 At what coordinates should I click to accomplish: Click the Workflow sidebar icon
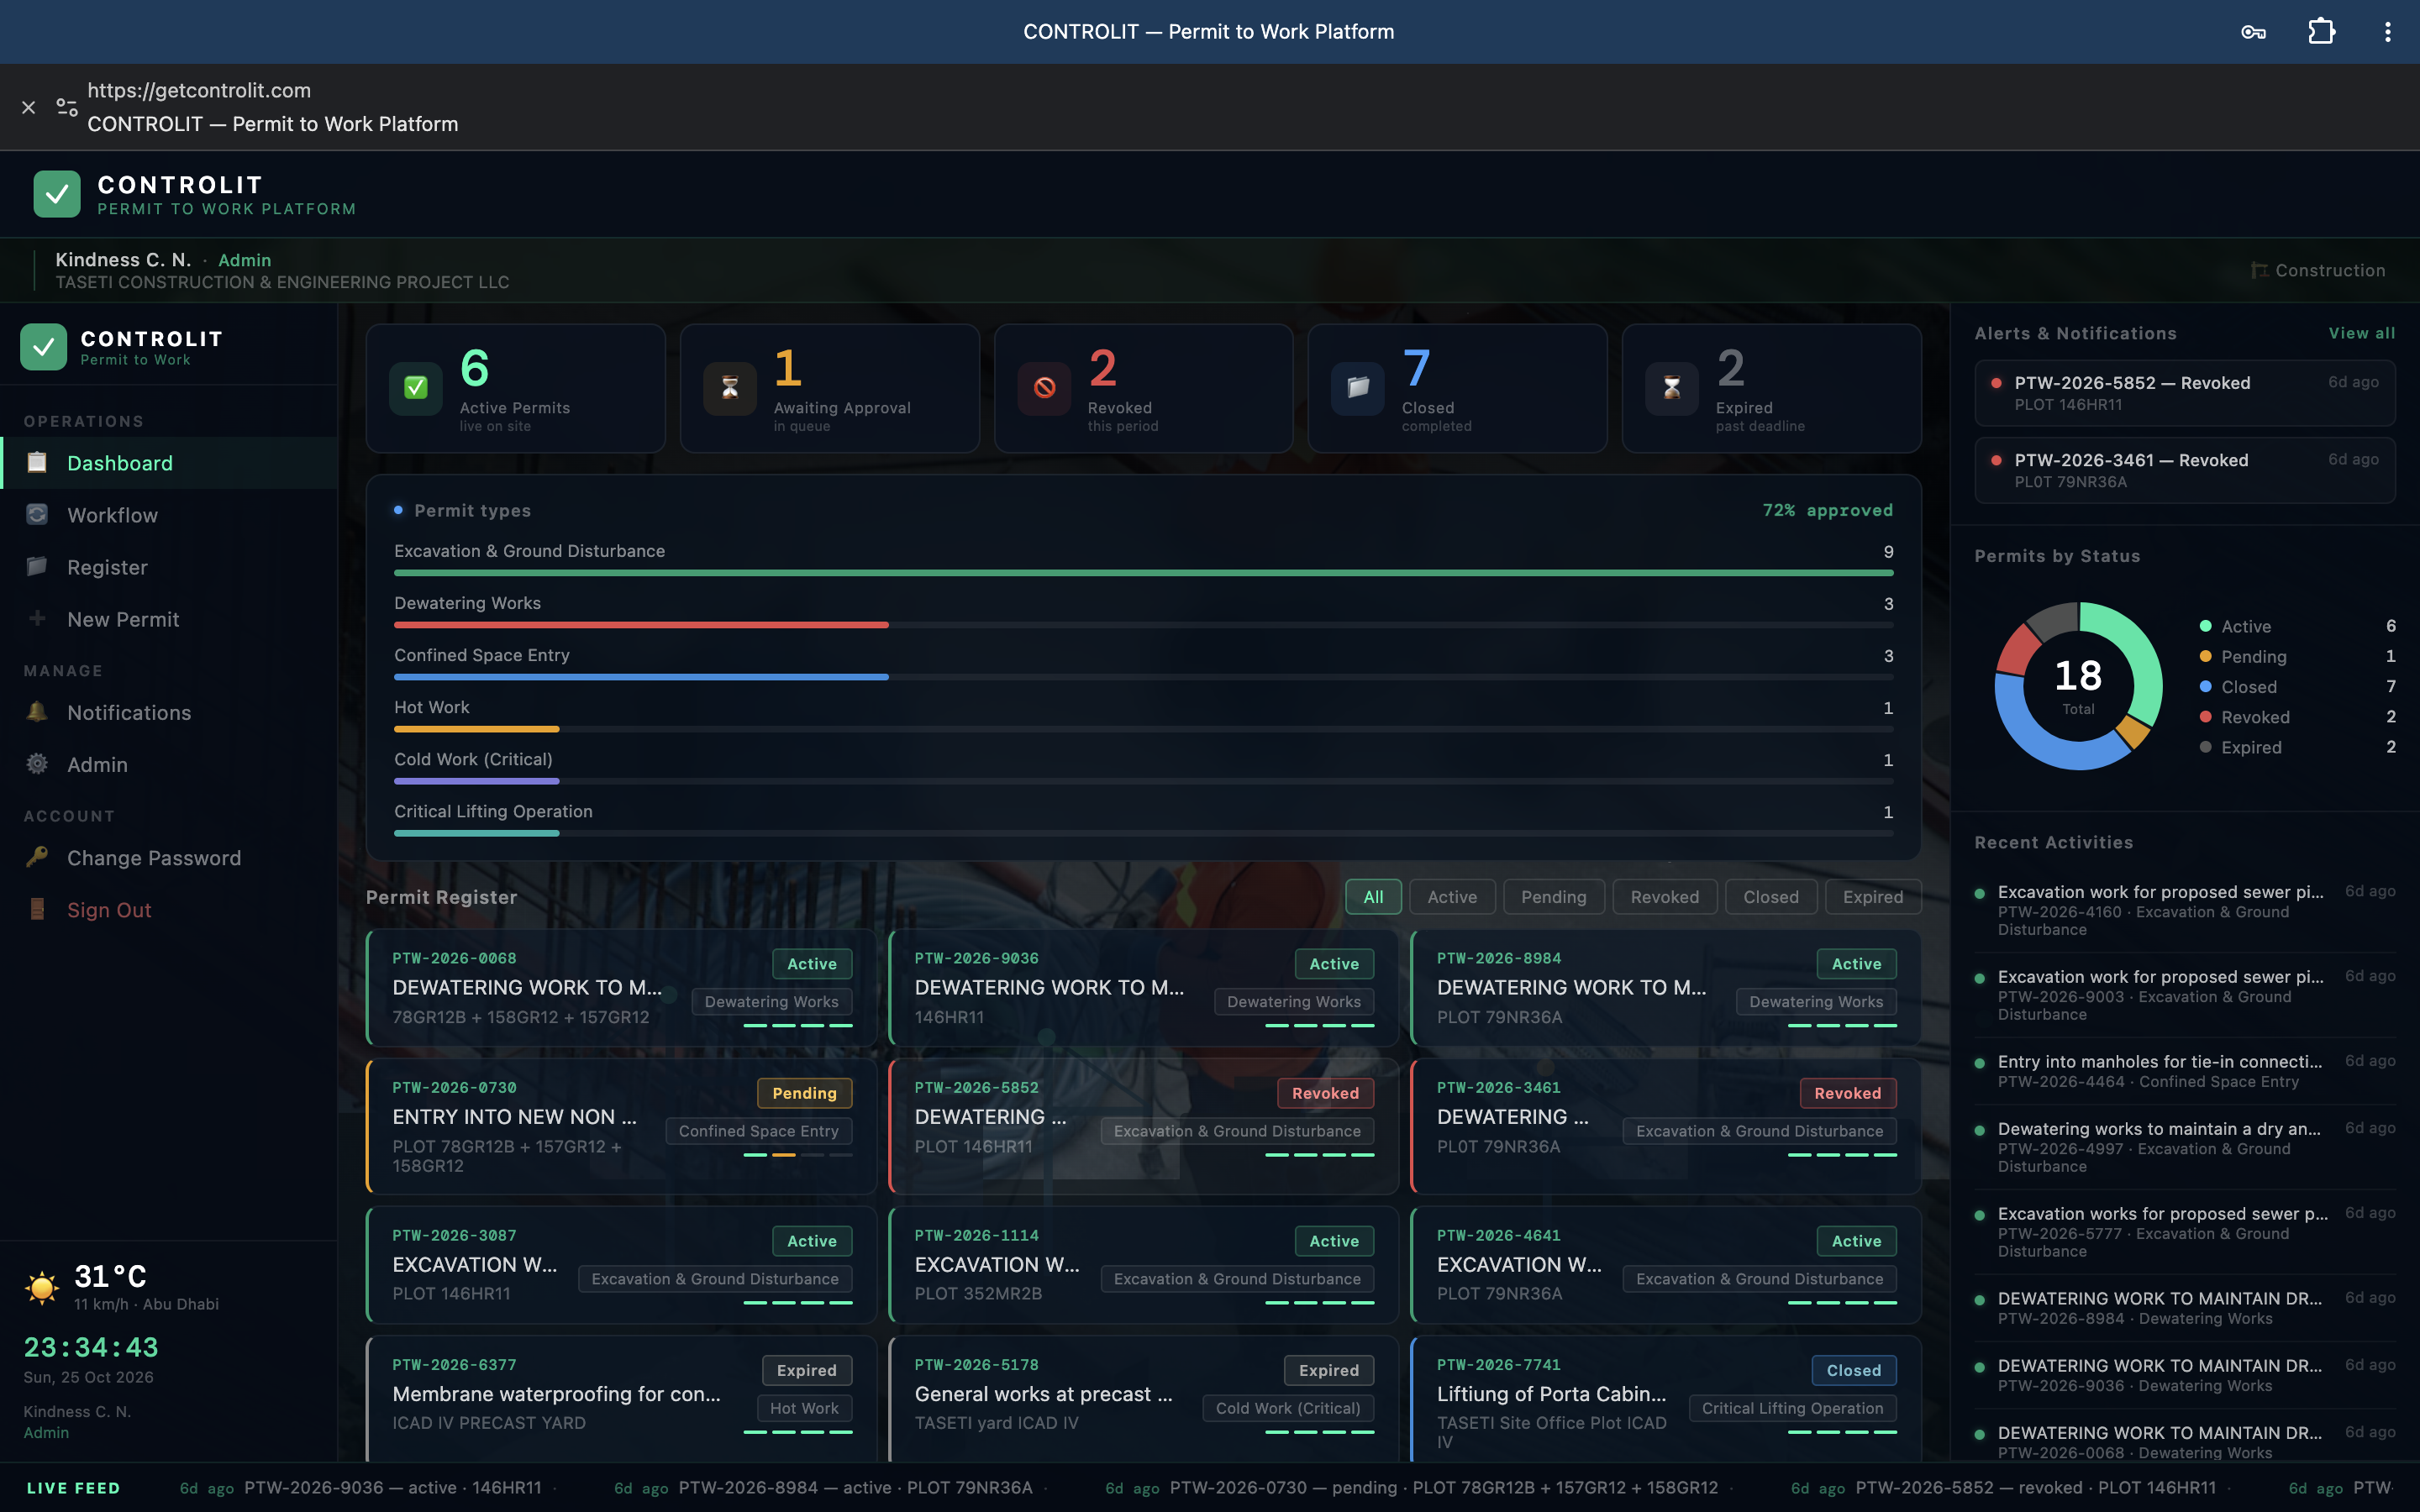[x=37, y=514]
